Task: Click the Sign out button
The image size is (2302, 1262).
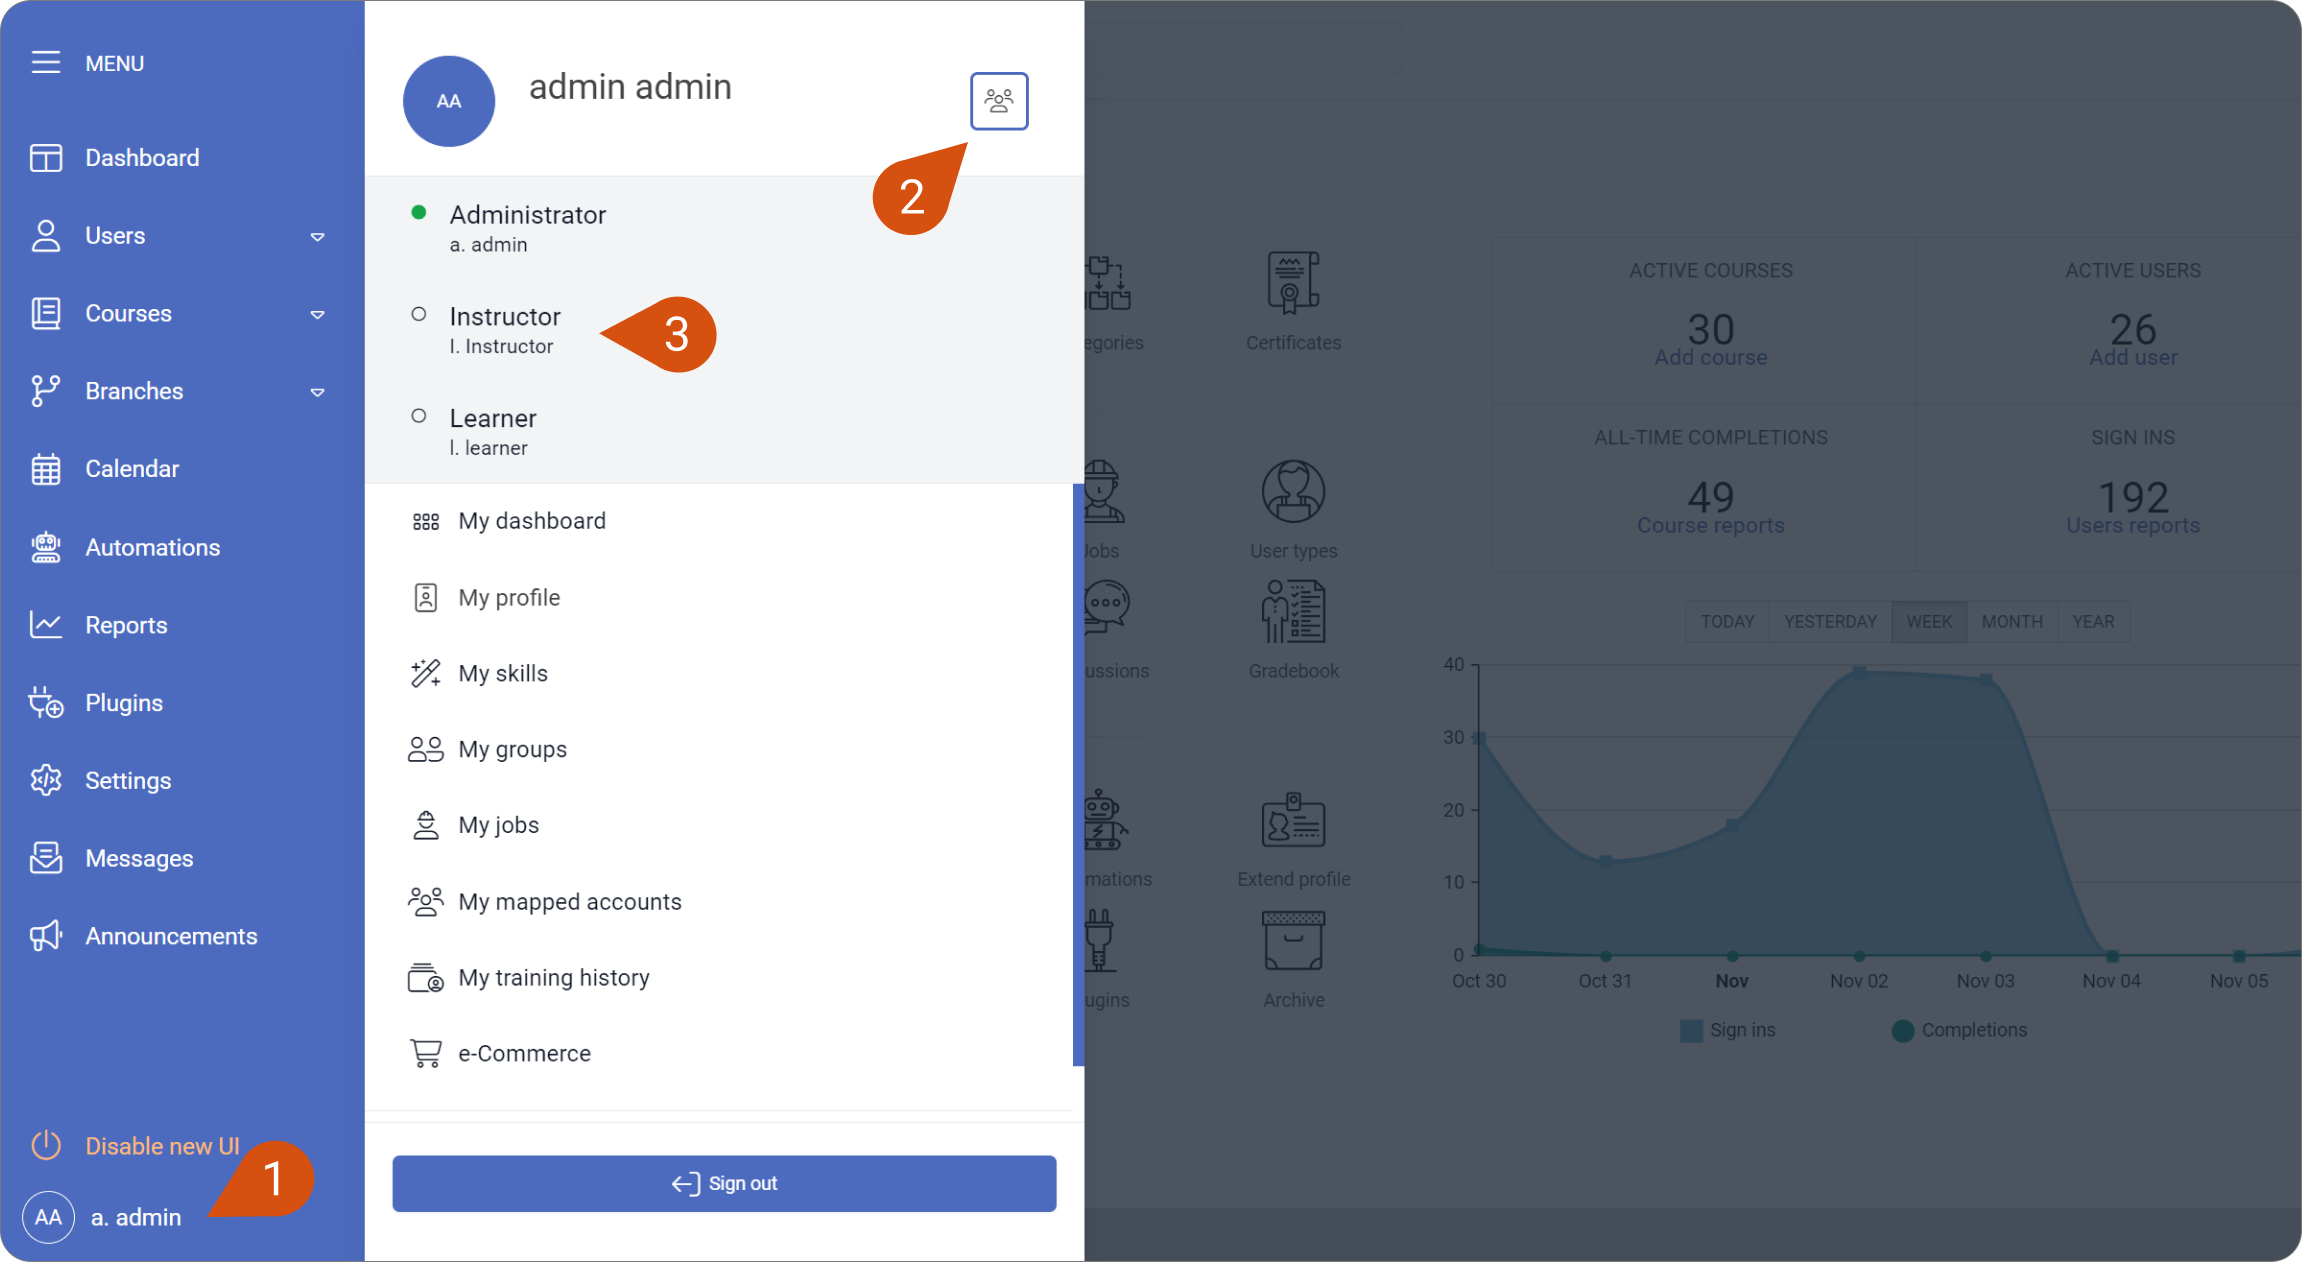Action: (x=724, y=1183)
